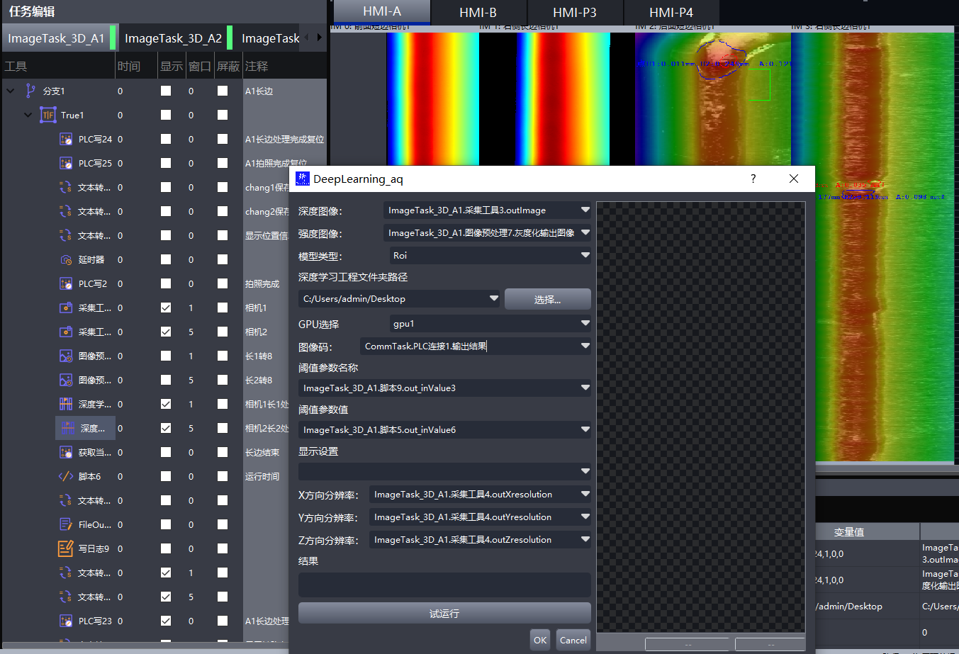Click the 写日志9 log writer icon
The height and width of the screenshot is (654, 959).
[x=66, y=548]
